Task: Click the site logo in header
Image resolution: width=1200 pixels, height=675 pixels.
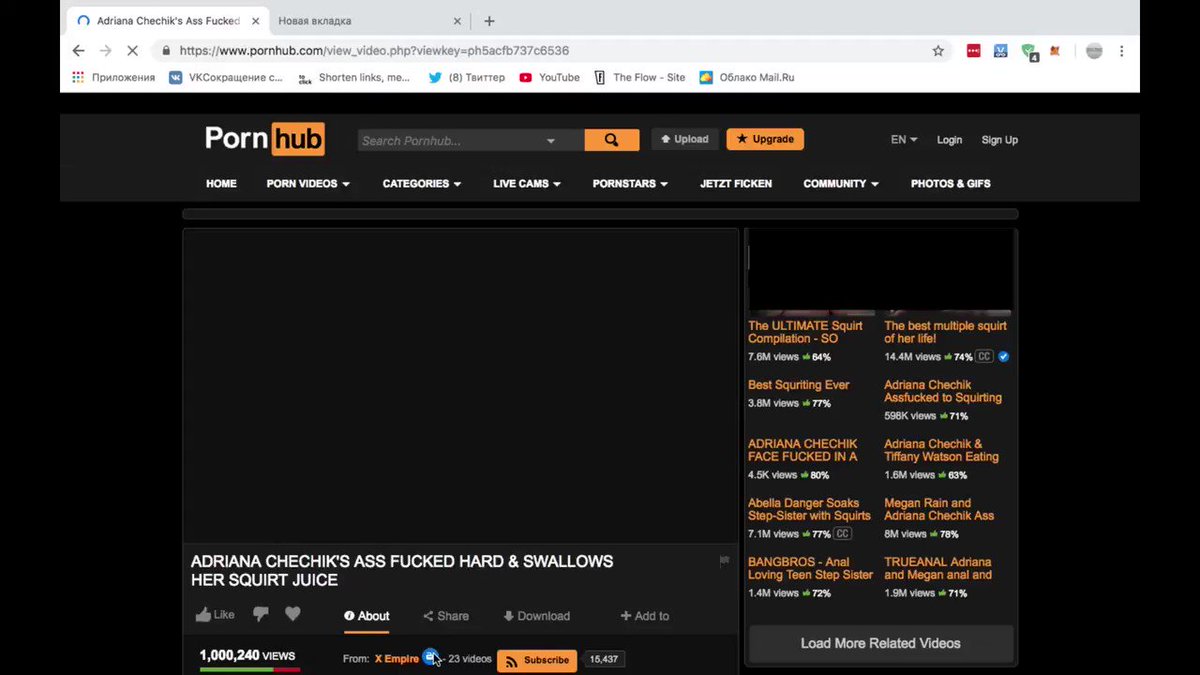Action: point(265,139)
